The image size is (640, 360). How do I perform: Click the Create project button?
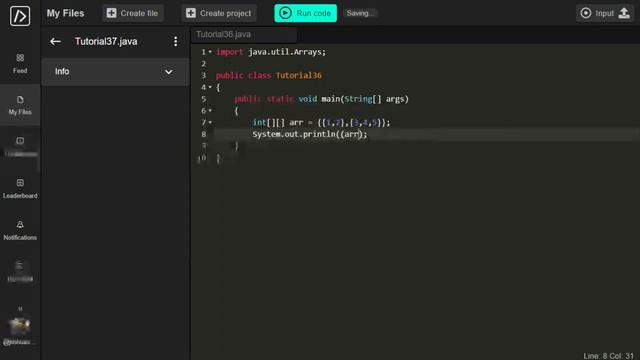[x=219, y=13]
